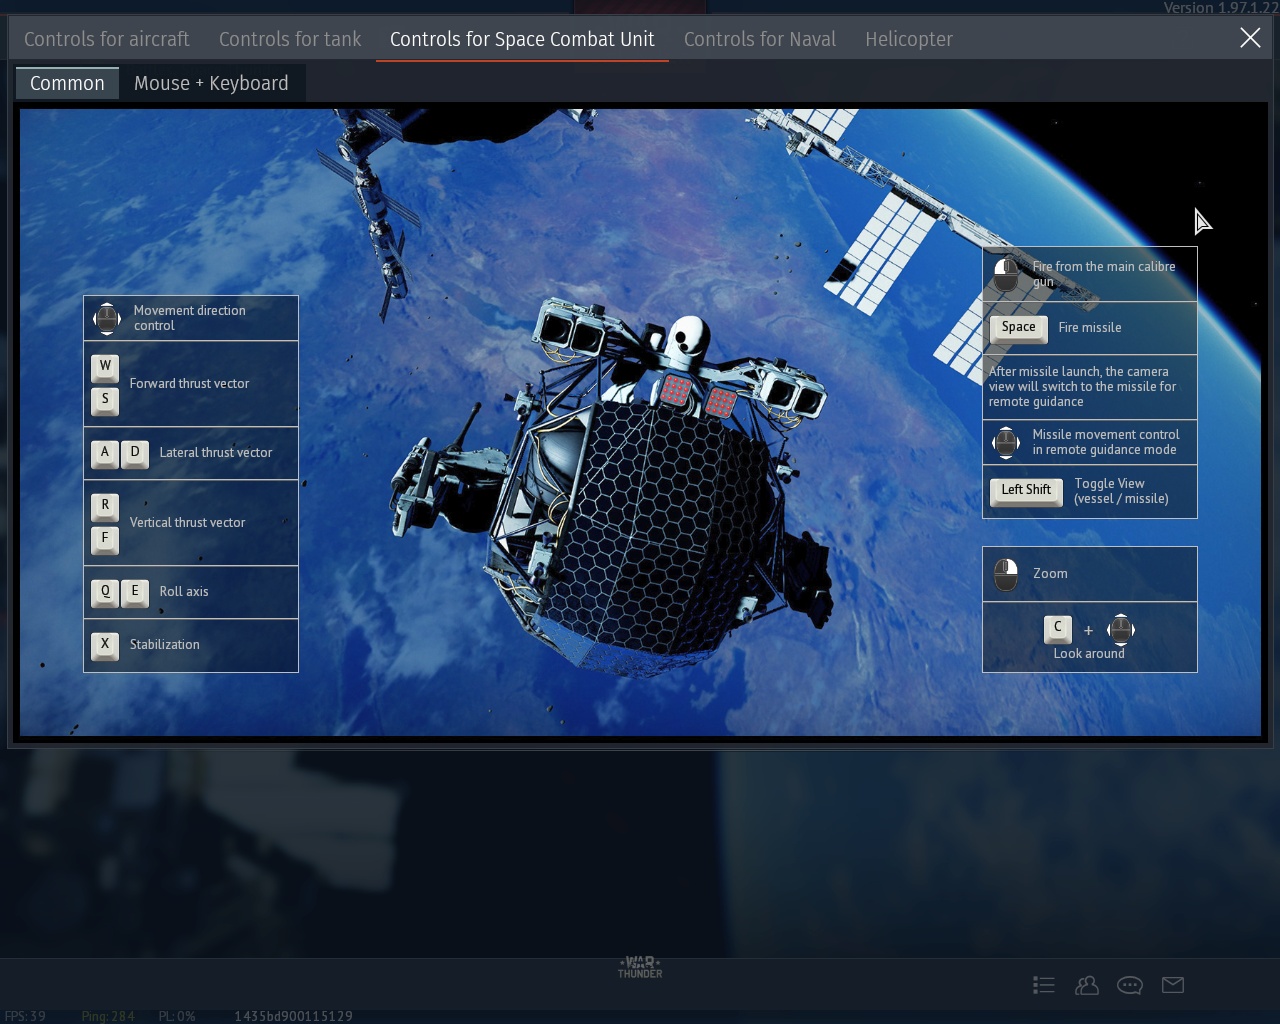This screenshot has height=1024, width=1280.
Task: Click the W key icon
Action: 105,367
